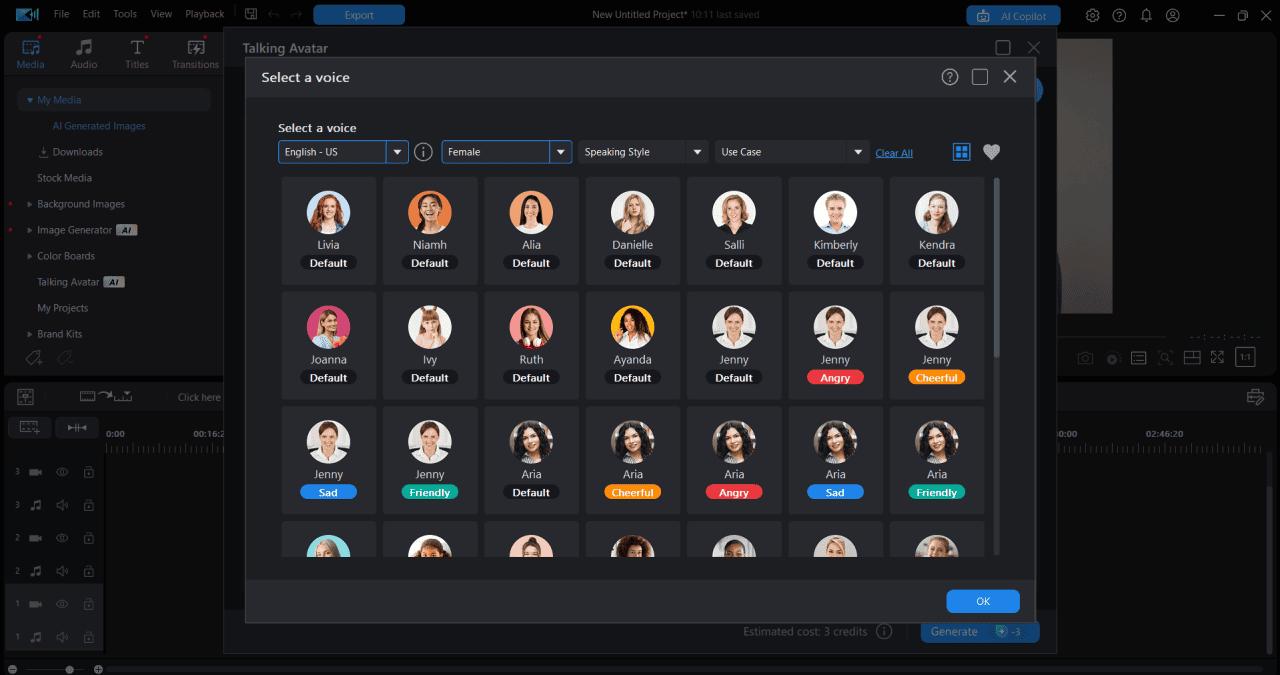This screenshot has width=1280, height=675.
Task: Expand the Color Boards item
Action: tap(30, 256)
